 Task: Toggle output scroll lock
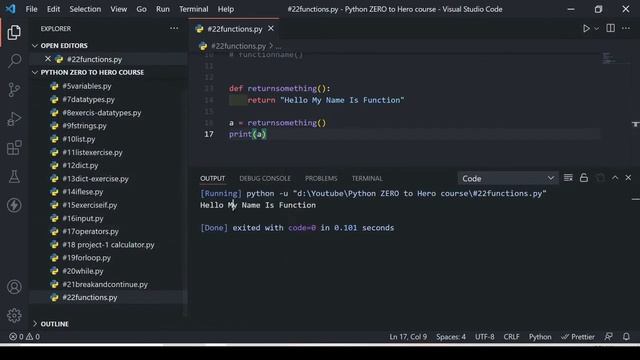pos(584,178)
